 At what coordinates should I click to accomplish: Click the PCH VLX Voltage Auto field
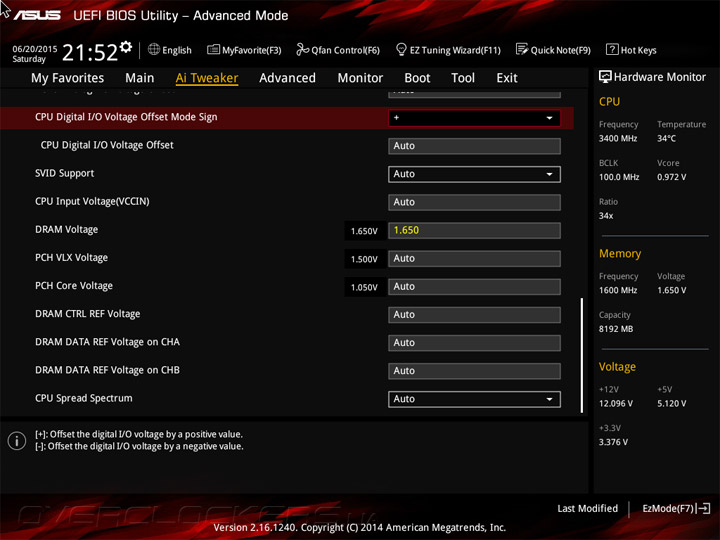pos(474,259)
